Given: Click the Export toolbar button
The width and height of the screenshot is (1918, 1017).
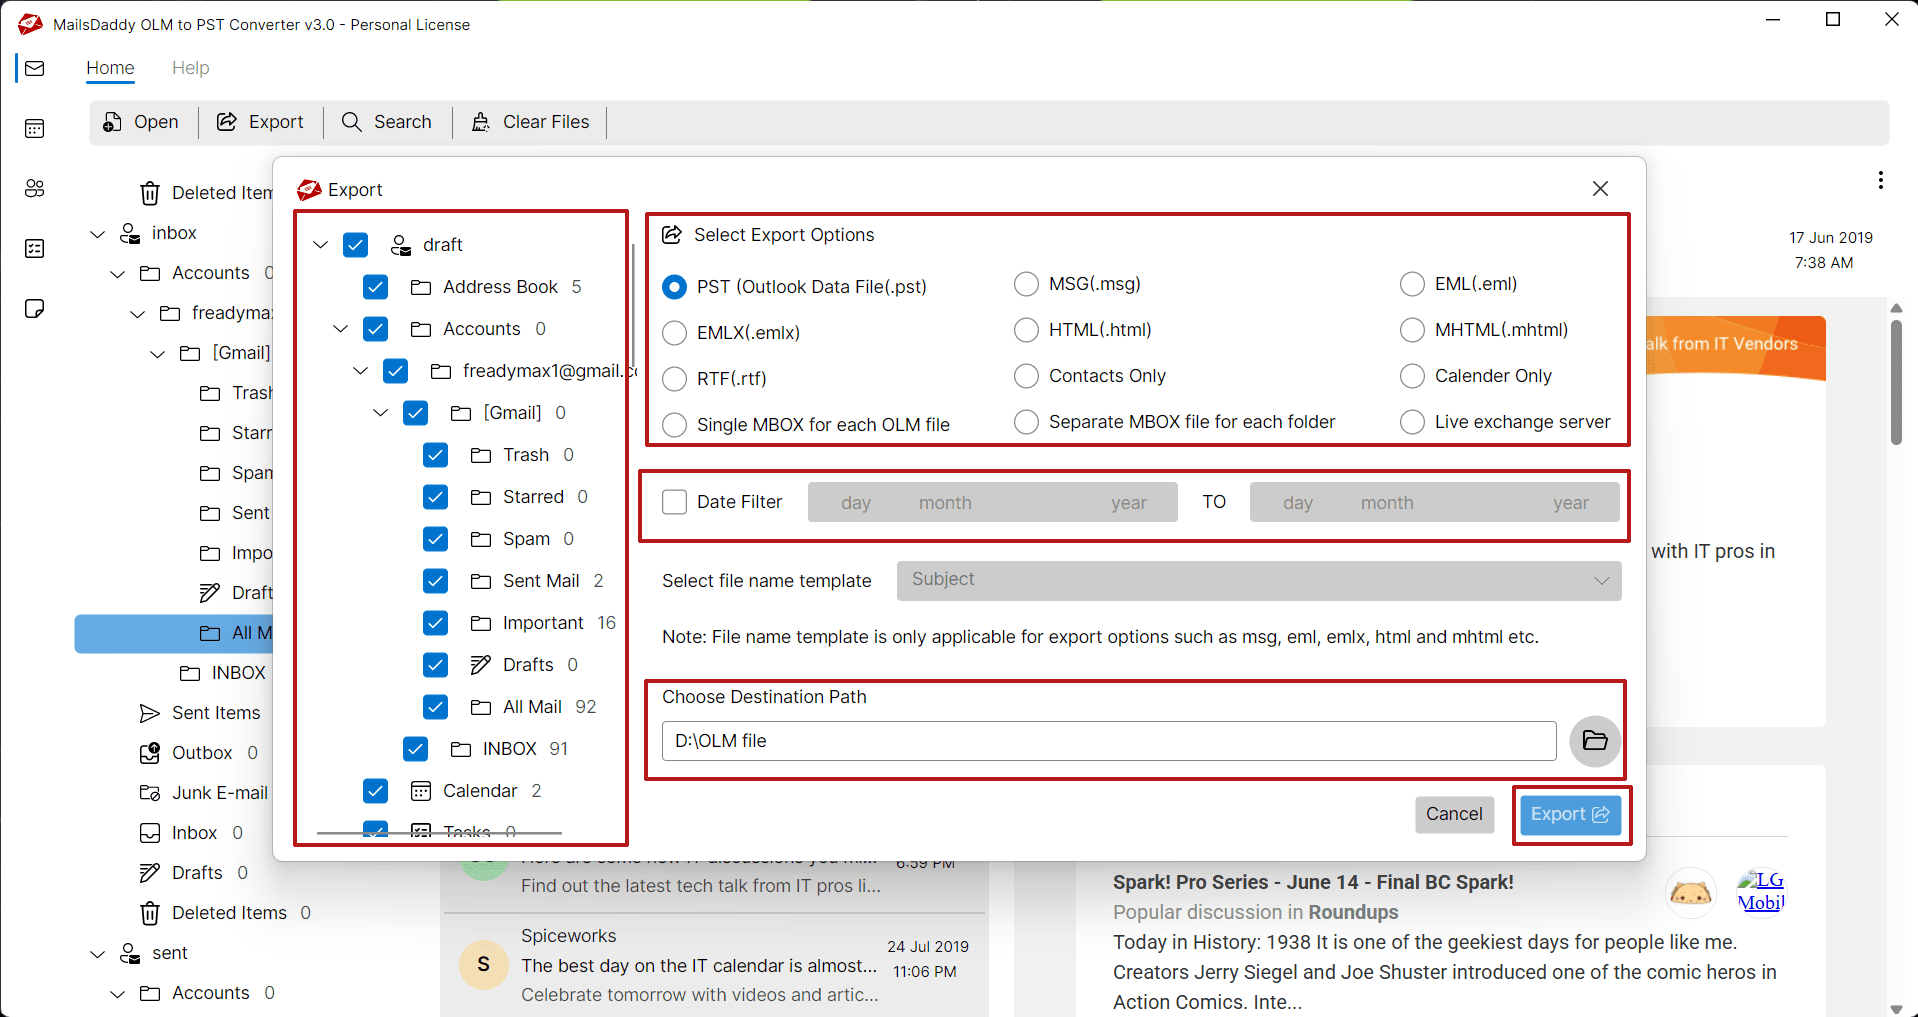Looking at the screenshot, I should tap(260, 122).
